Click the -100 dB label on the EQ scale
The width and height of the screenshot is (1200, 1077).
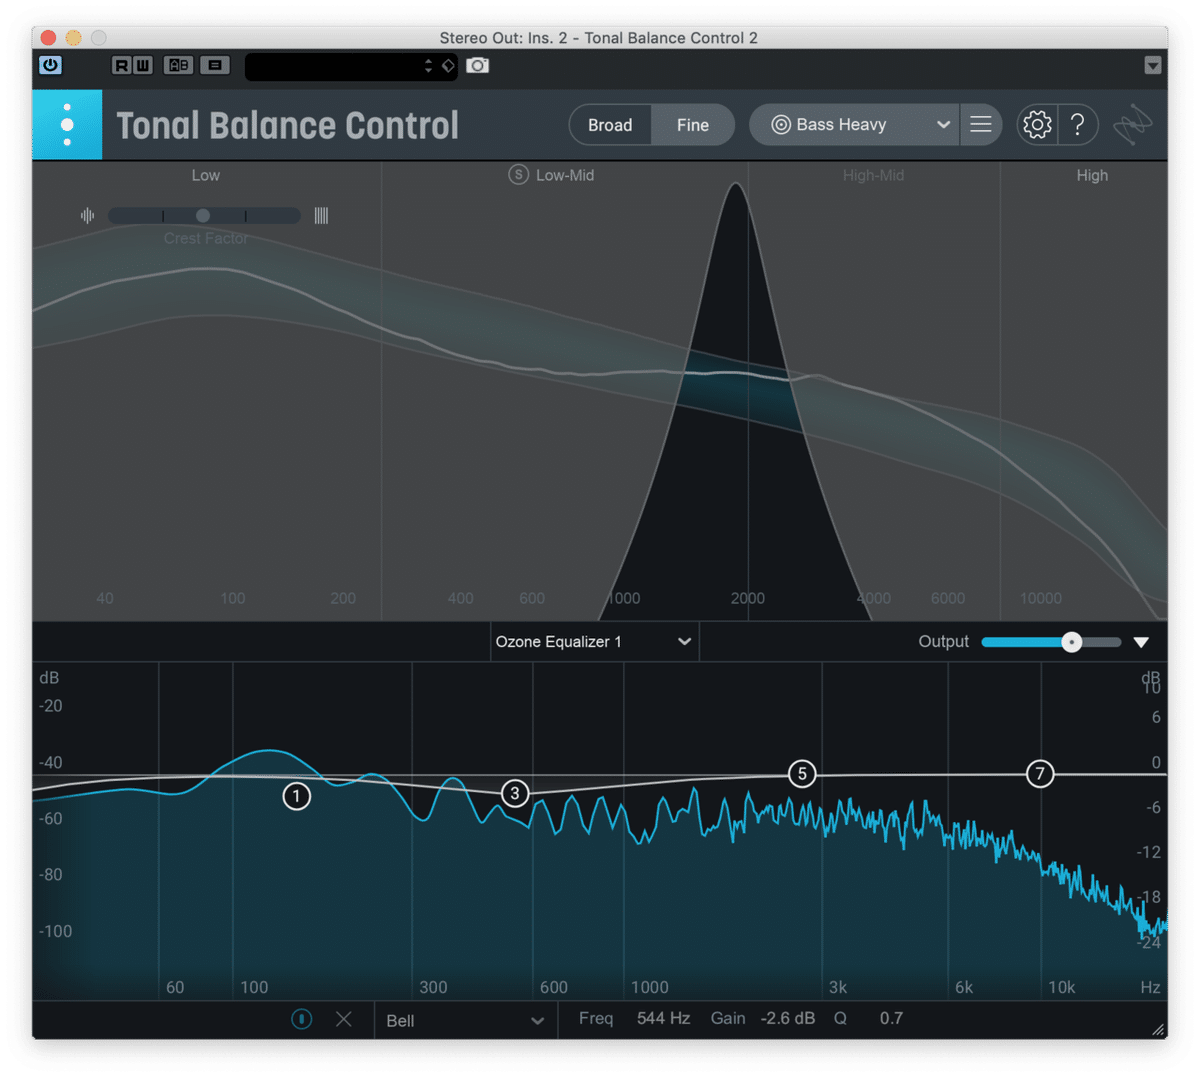[x=56, y=931]
